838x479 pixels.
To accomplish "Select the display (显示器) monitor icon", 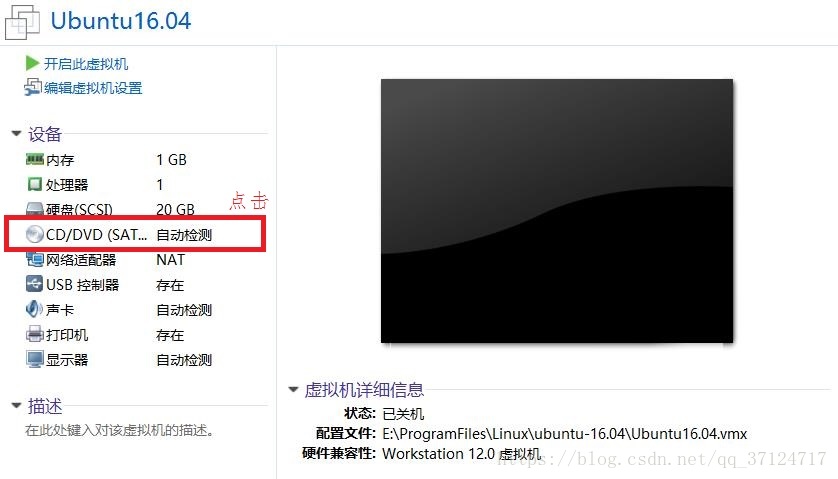I will [35, 359].
